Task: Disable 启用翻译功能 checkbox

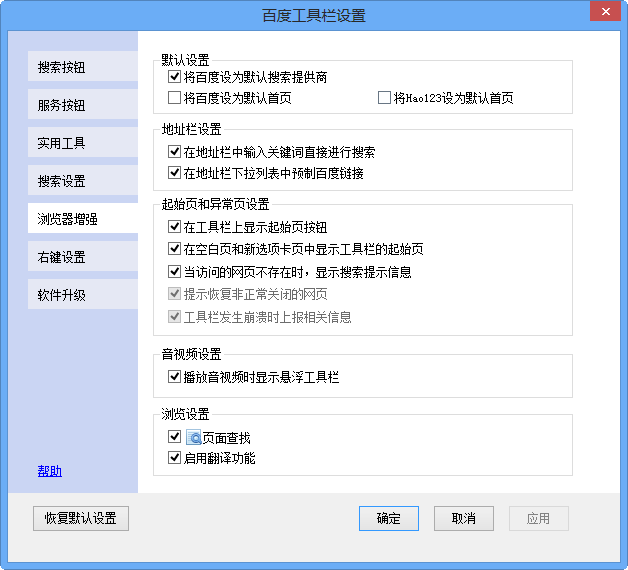Action: click(x=174, y=457)
